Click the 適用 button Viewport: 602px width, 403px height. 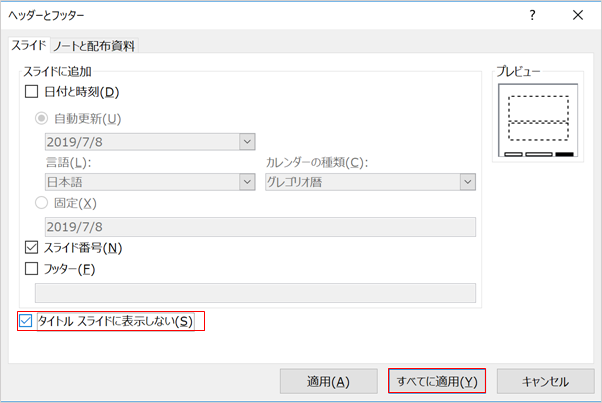329,382
